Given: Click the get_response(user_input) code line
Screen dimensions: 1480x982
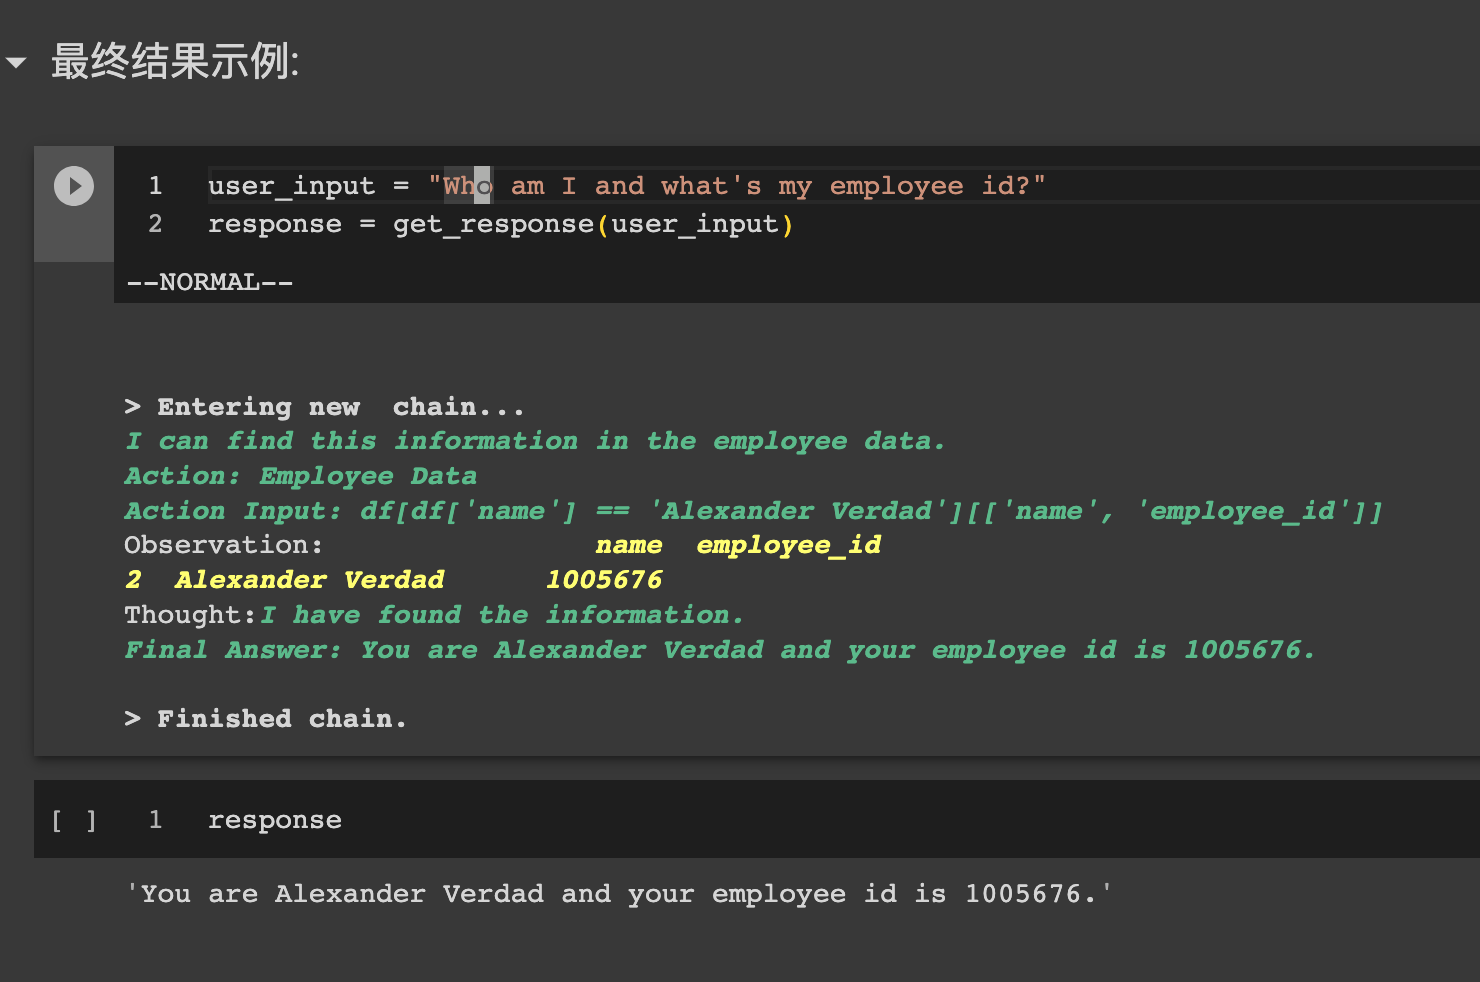Looking at the screenshot, I should [x=500, y=225].
